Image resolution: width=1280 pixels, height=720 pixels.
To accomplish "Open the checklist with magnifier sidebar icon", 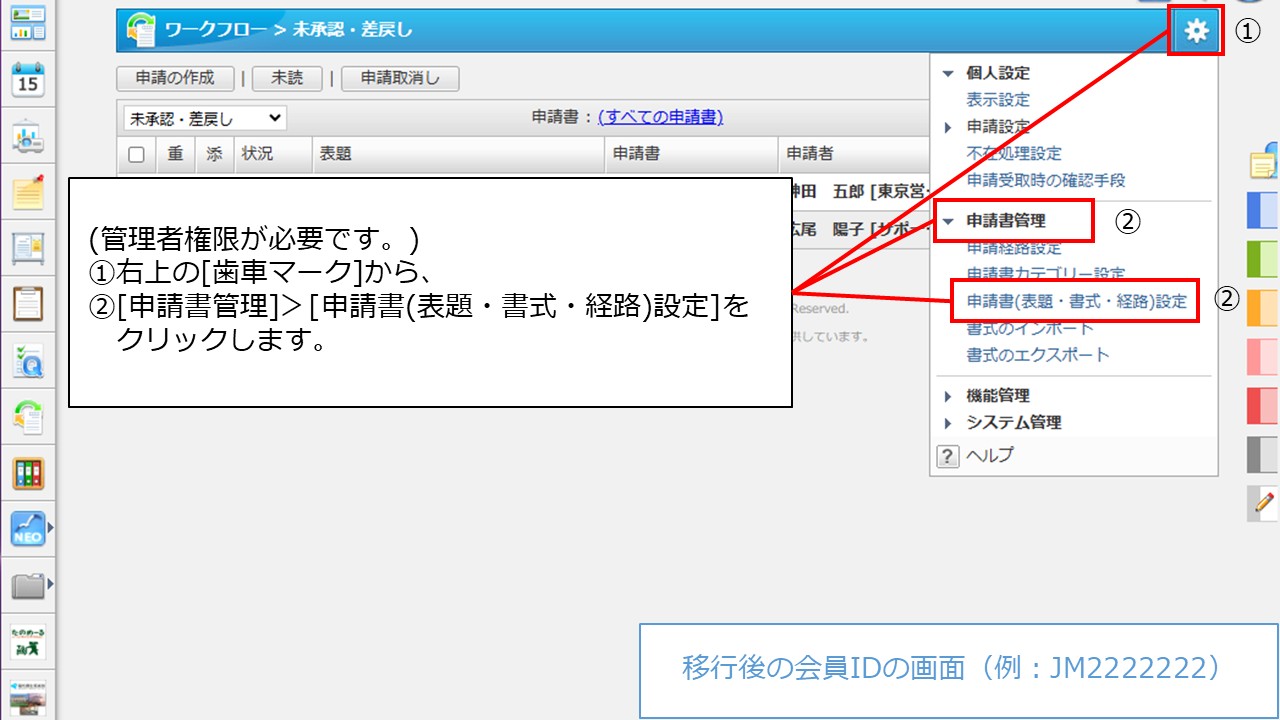I will (28, 359).
